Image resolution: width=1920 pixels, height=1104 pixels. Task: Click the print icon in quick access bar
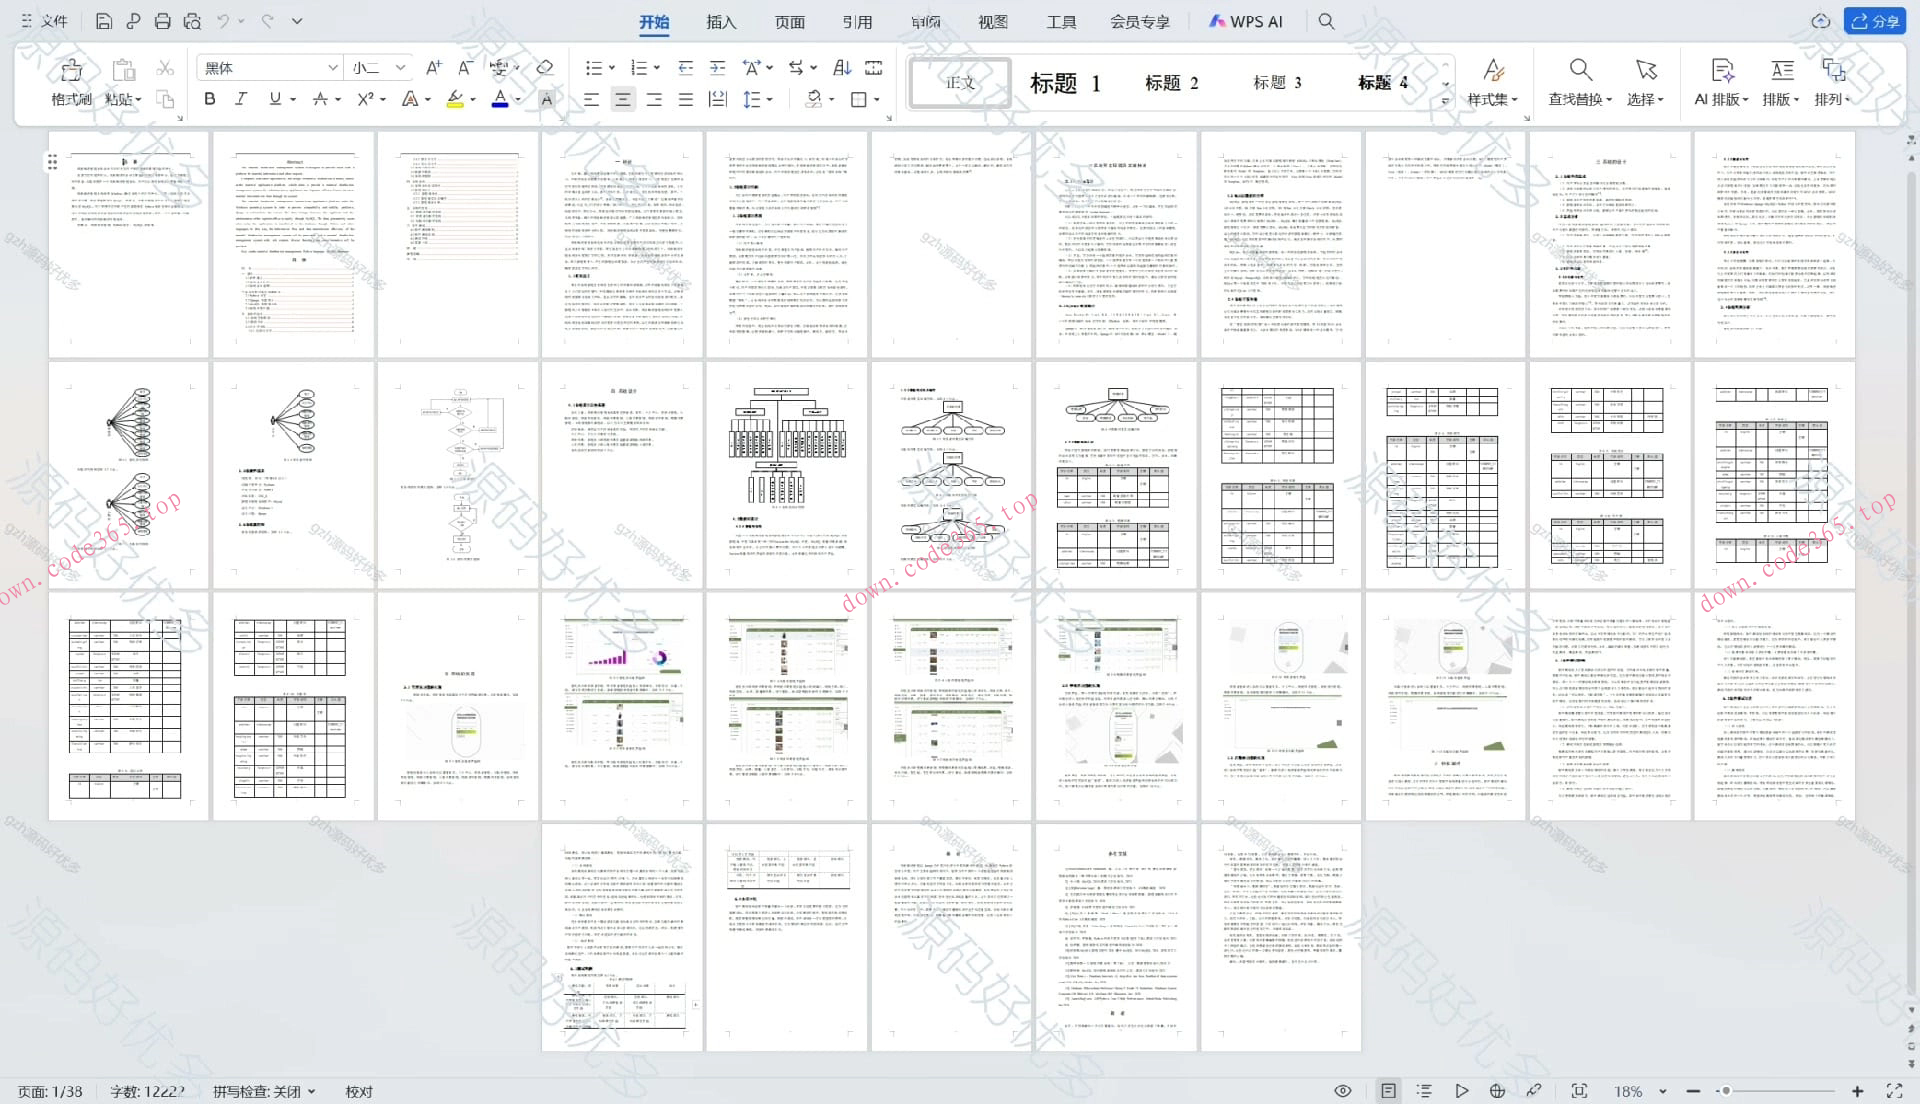[162, 21]
